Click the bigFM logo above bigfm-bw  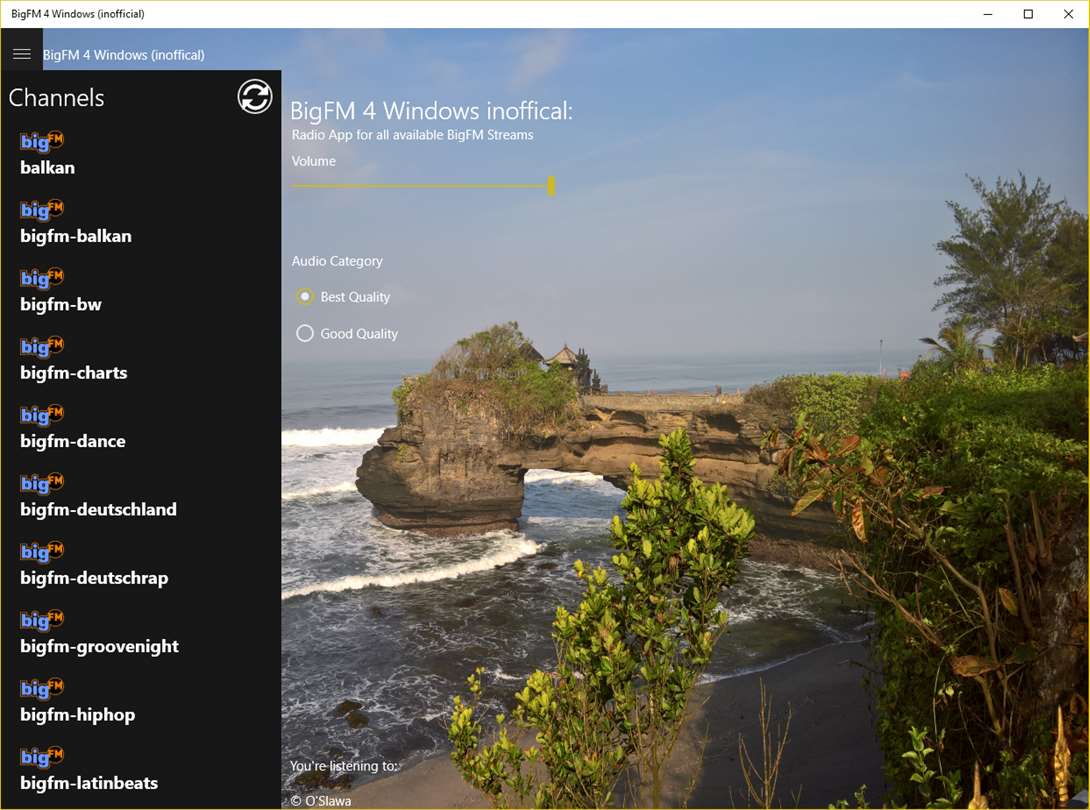(x=42, y=277)
